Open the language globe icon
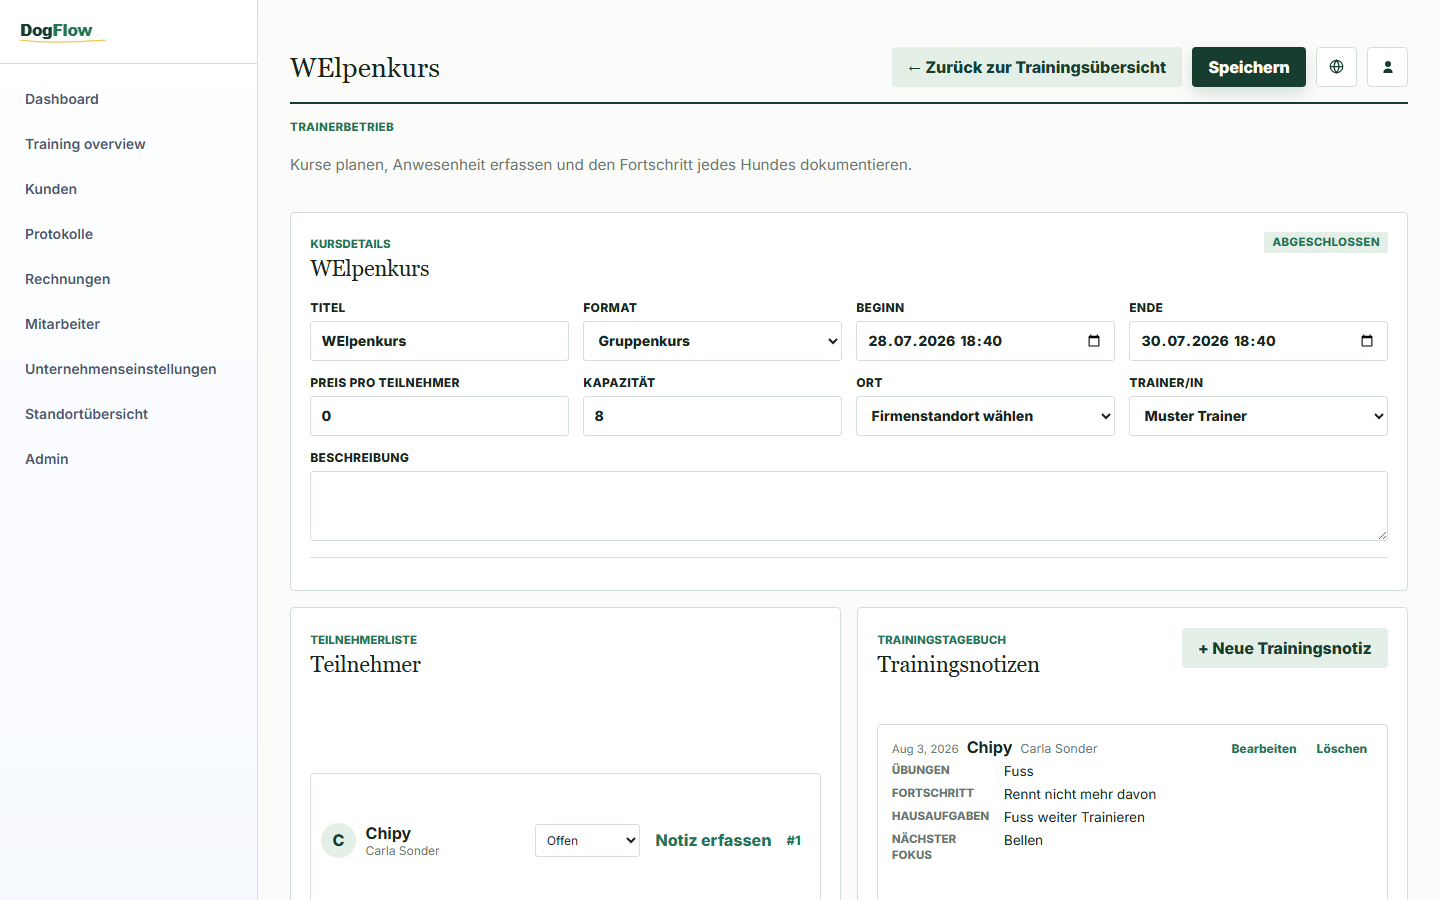This screenshot has height=900, width=1440. click(x=1336, y=67)
